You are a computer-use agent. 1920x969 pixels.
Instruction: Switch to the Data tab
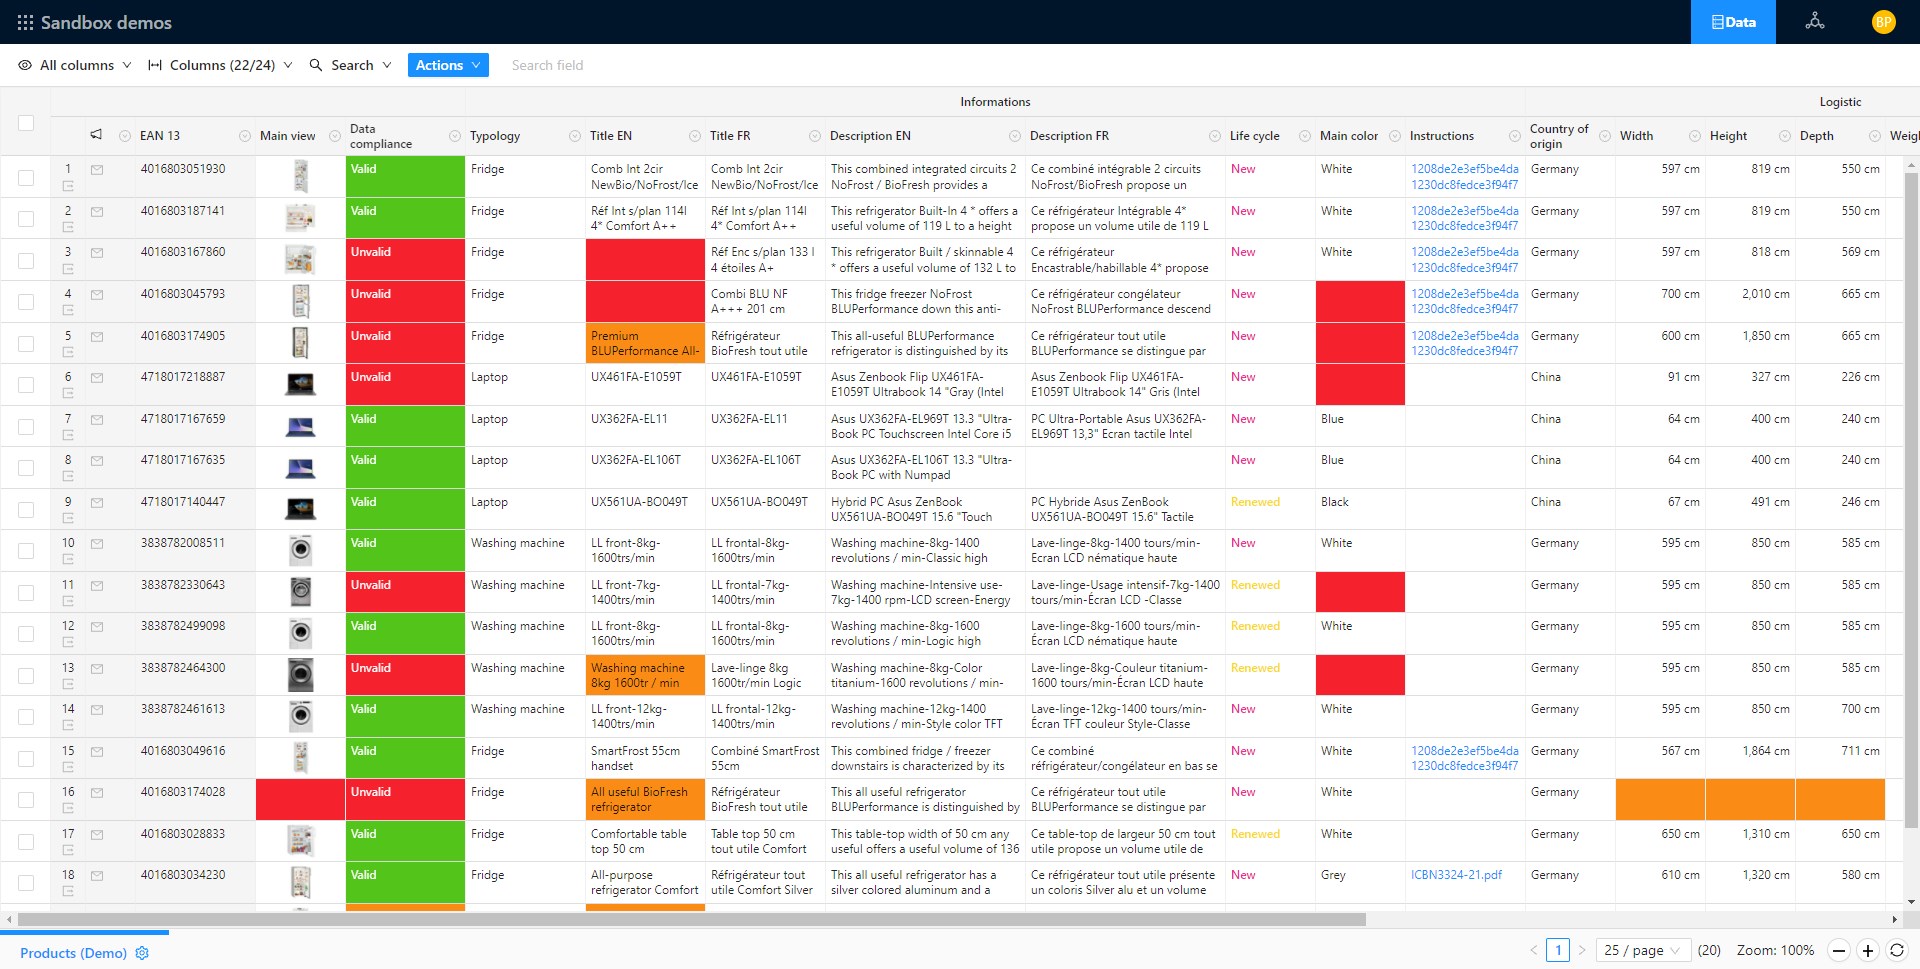coord(1733,22)
